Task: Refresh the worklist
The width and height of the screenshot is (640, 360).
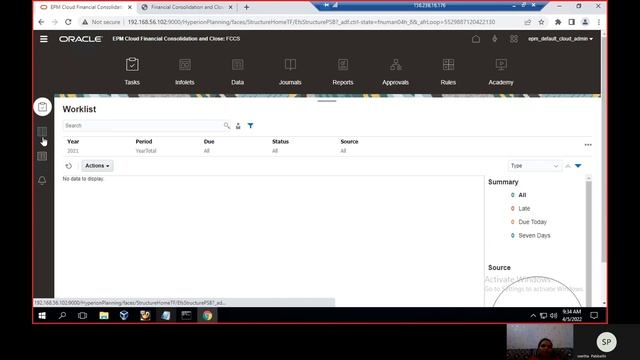Action: point(69,166)
